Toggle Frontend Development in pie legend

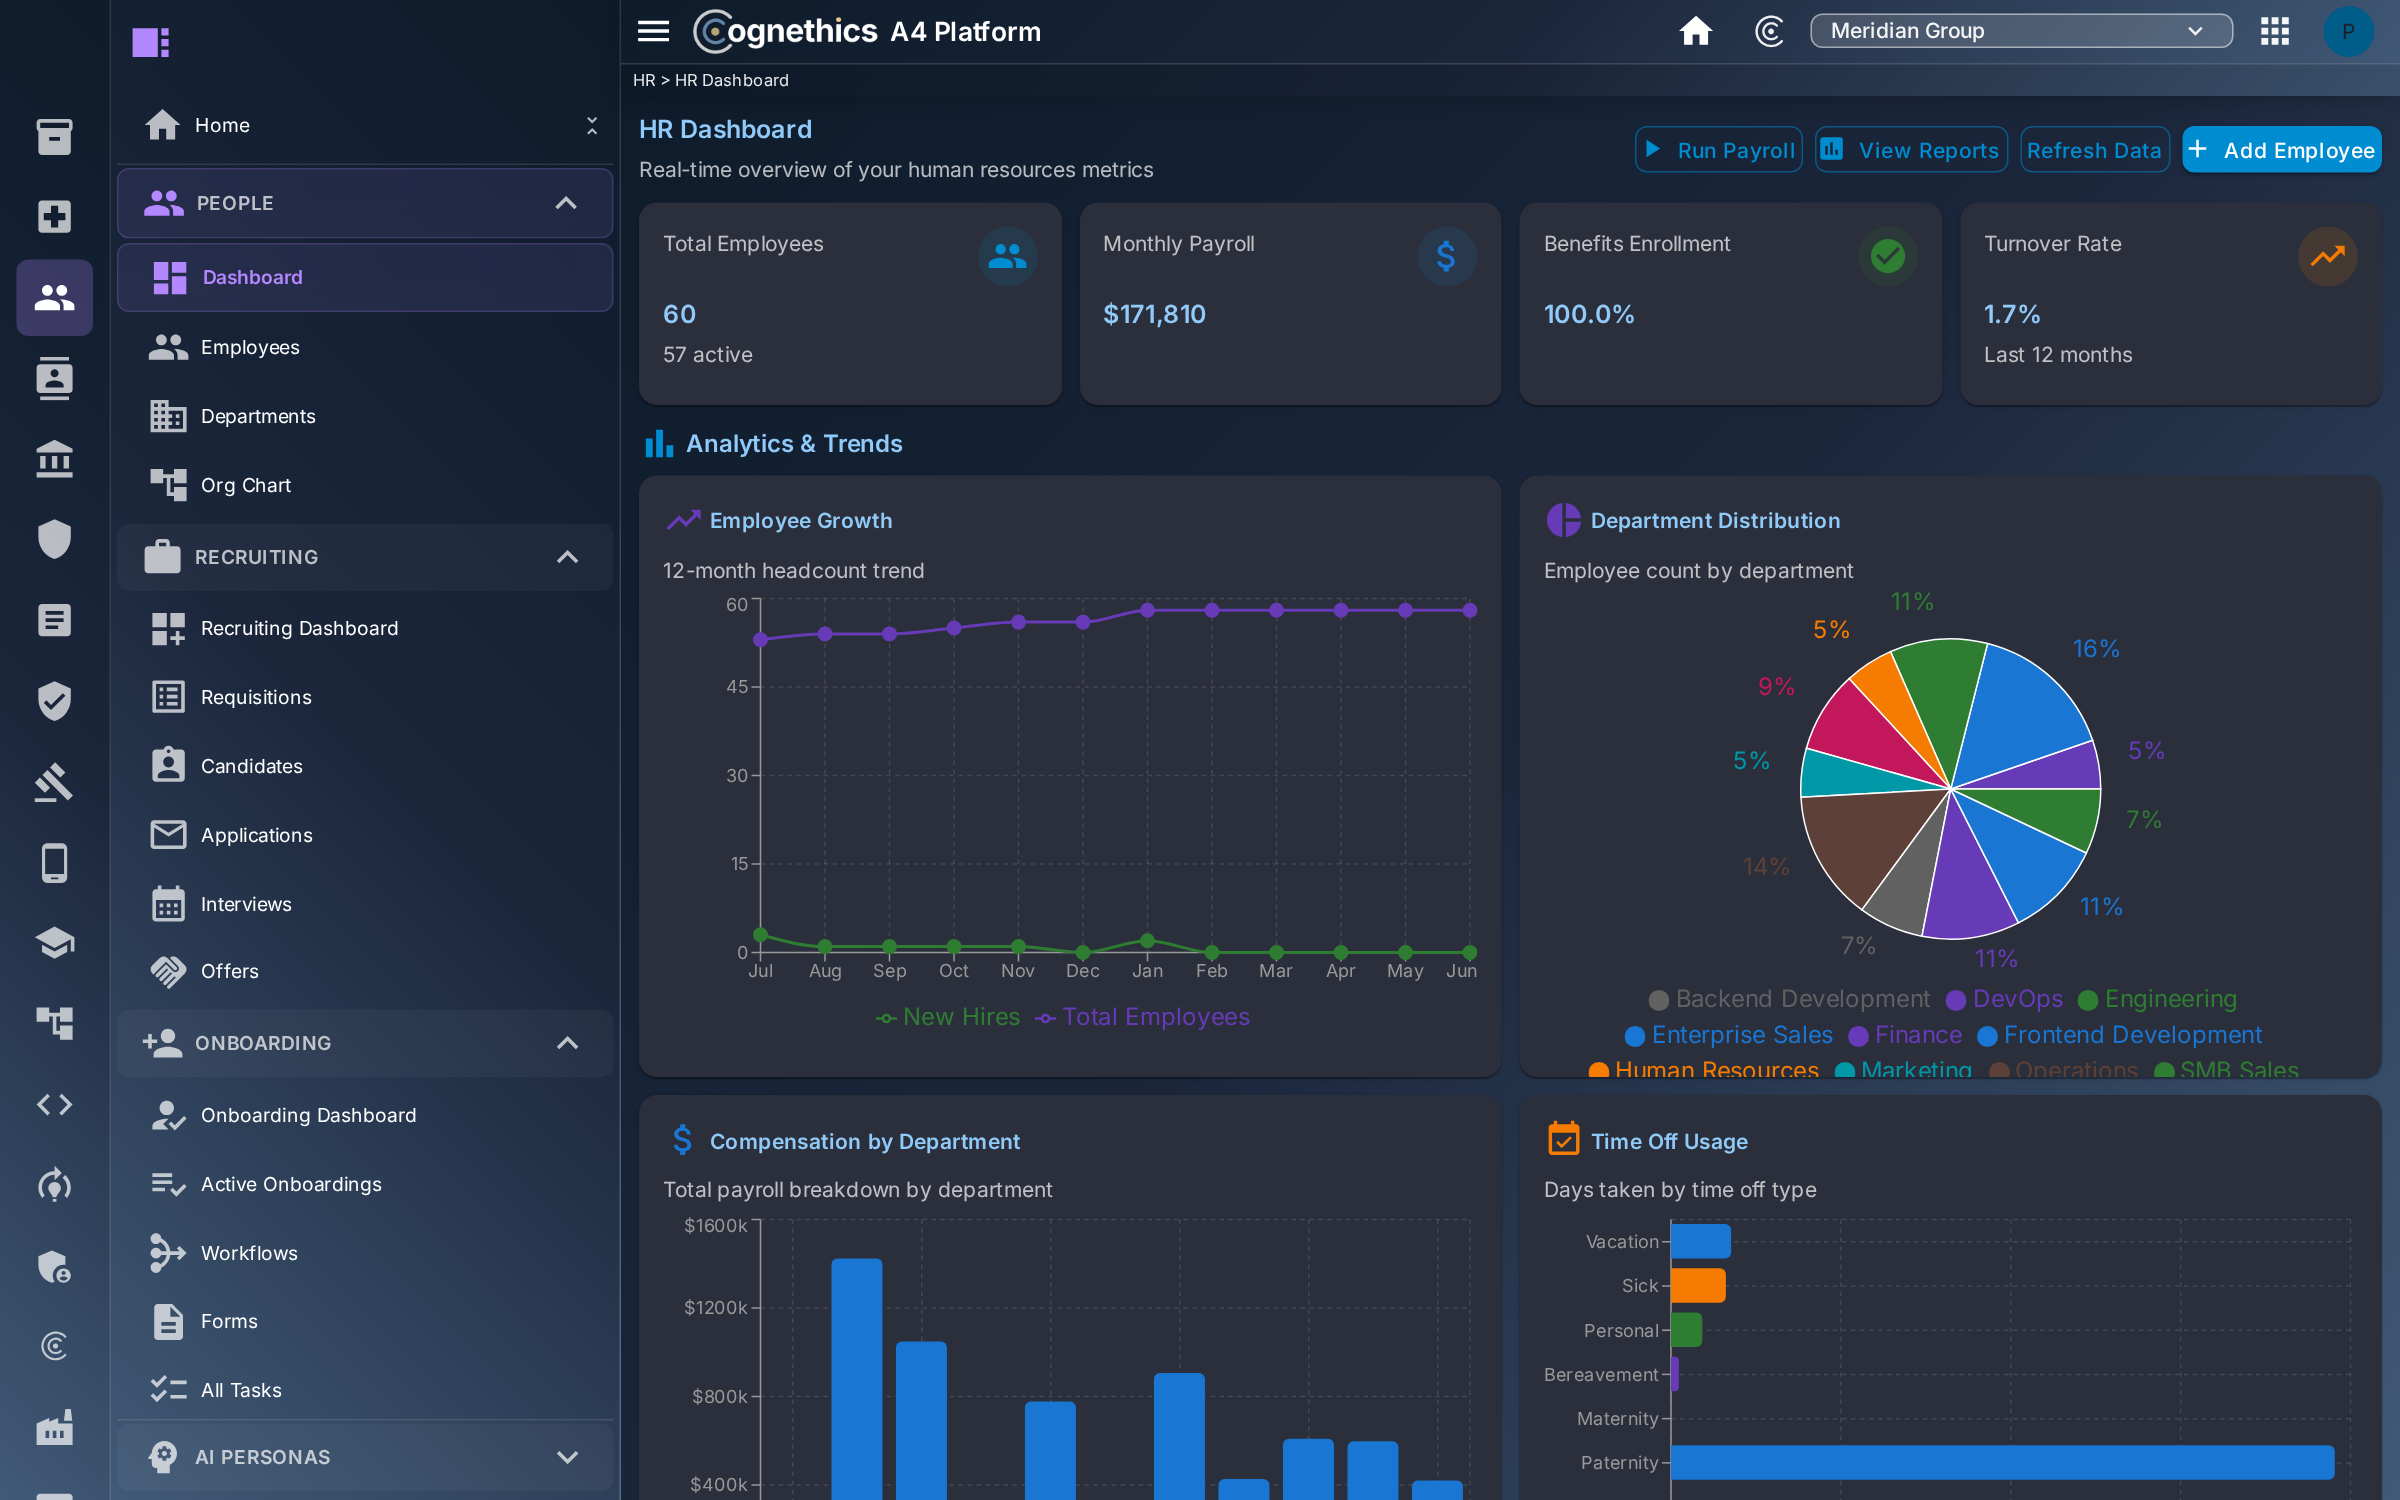tap(2120, 1035)
